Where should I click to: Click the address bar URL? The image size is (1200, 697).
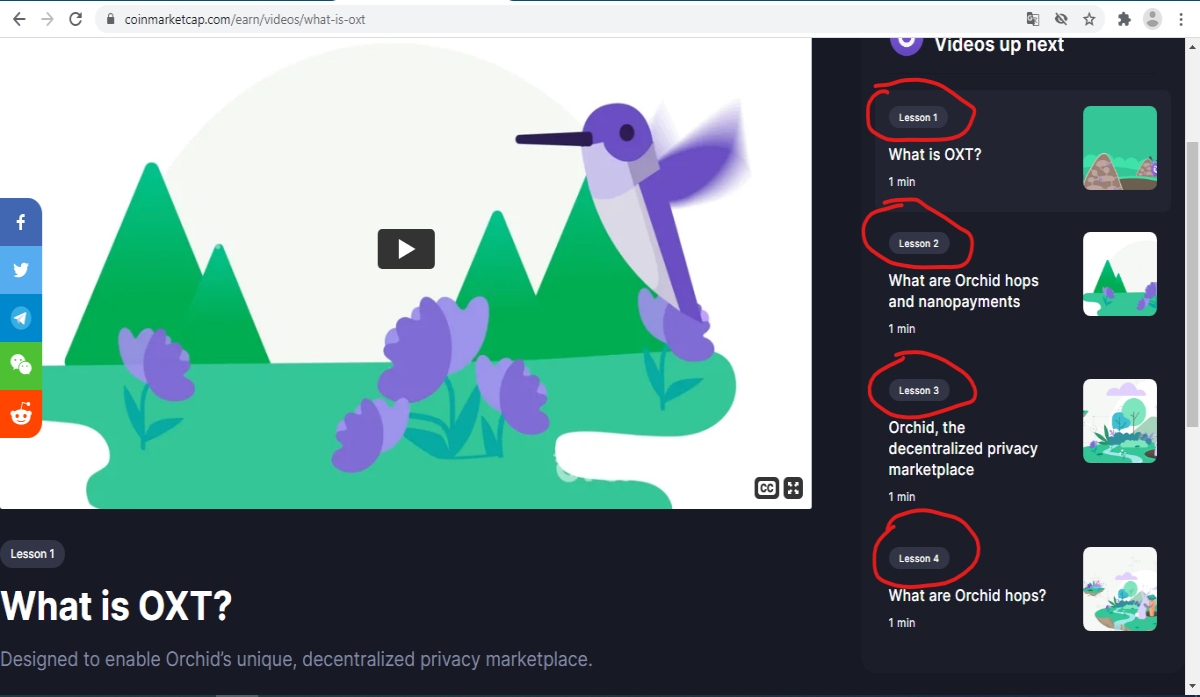[x=245, y=19]
